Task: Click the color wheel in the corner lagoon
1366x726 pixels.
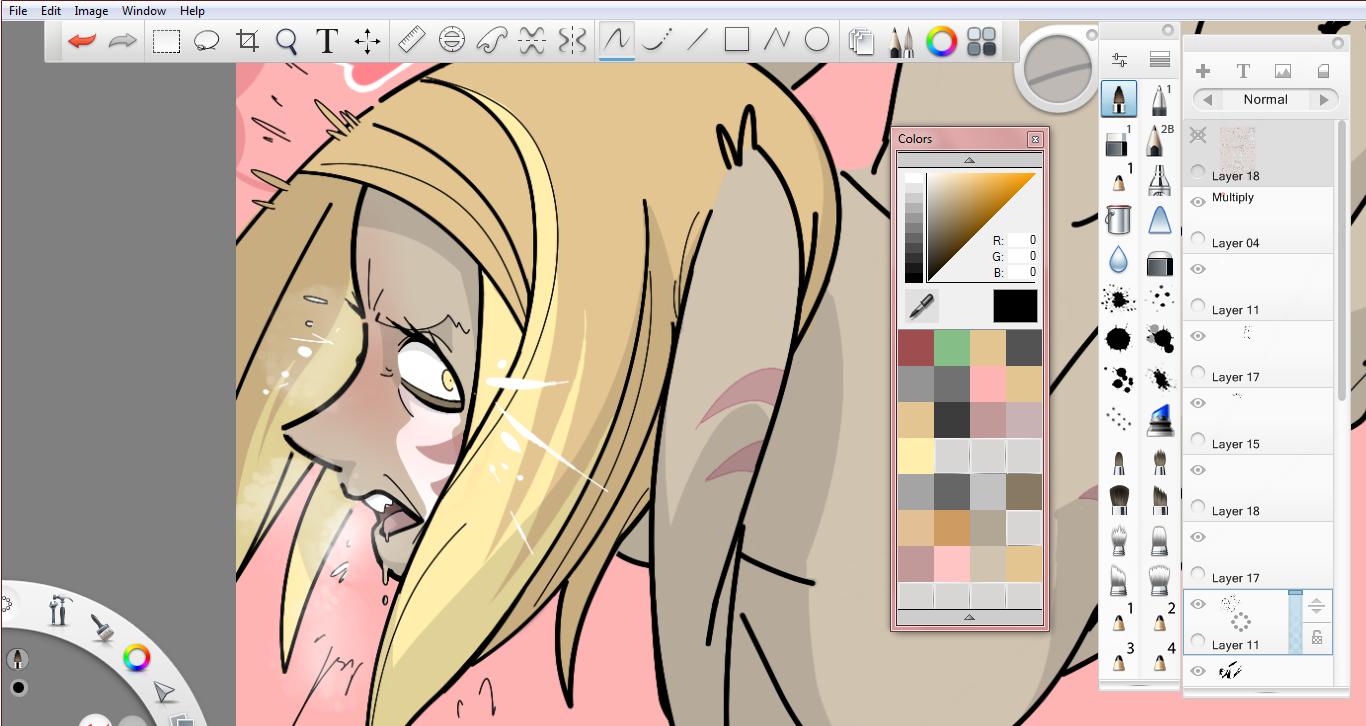Action: (136, 657)
